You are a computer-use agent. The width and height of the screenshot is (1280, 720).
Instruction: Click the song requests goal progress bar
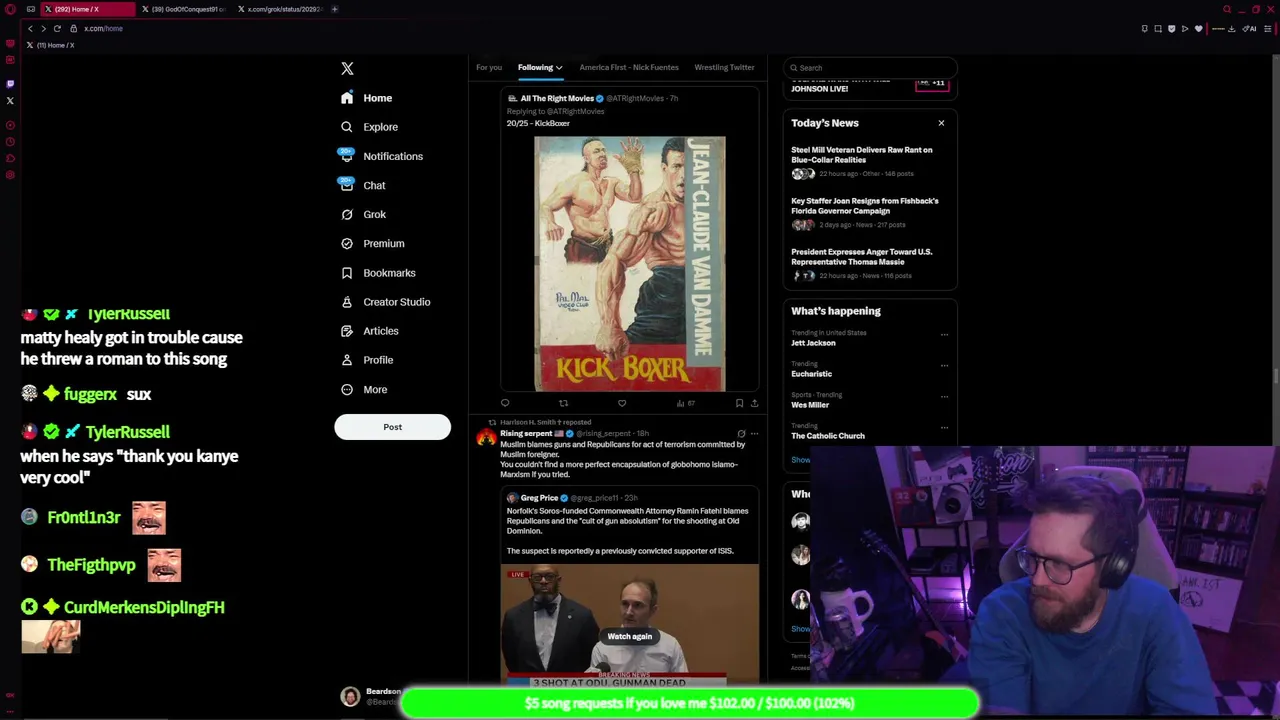[689, 703]
